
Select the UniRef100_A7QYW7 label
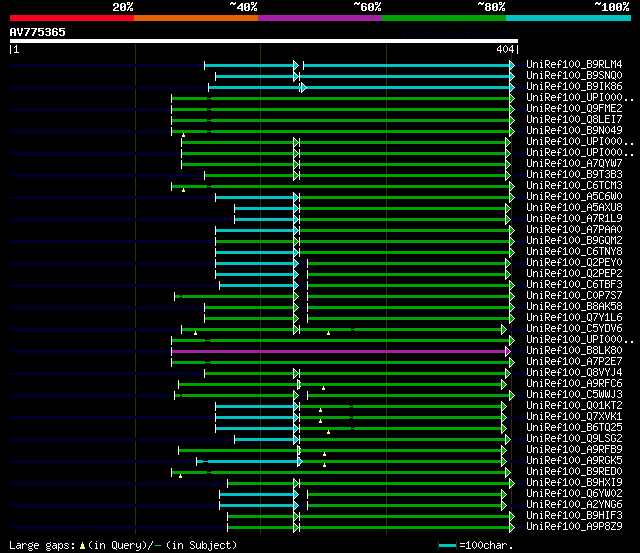click(574, 164)
